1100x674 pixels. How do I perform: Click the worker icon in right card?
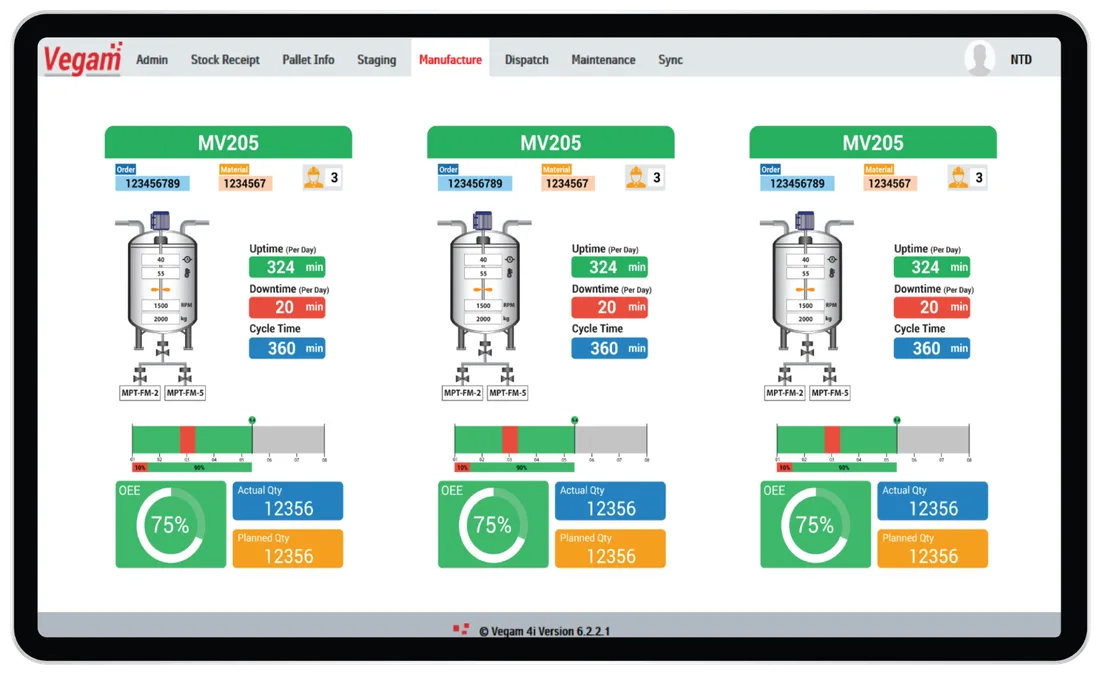(958, 177)
